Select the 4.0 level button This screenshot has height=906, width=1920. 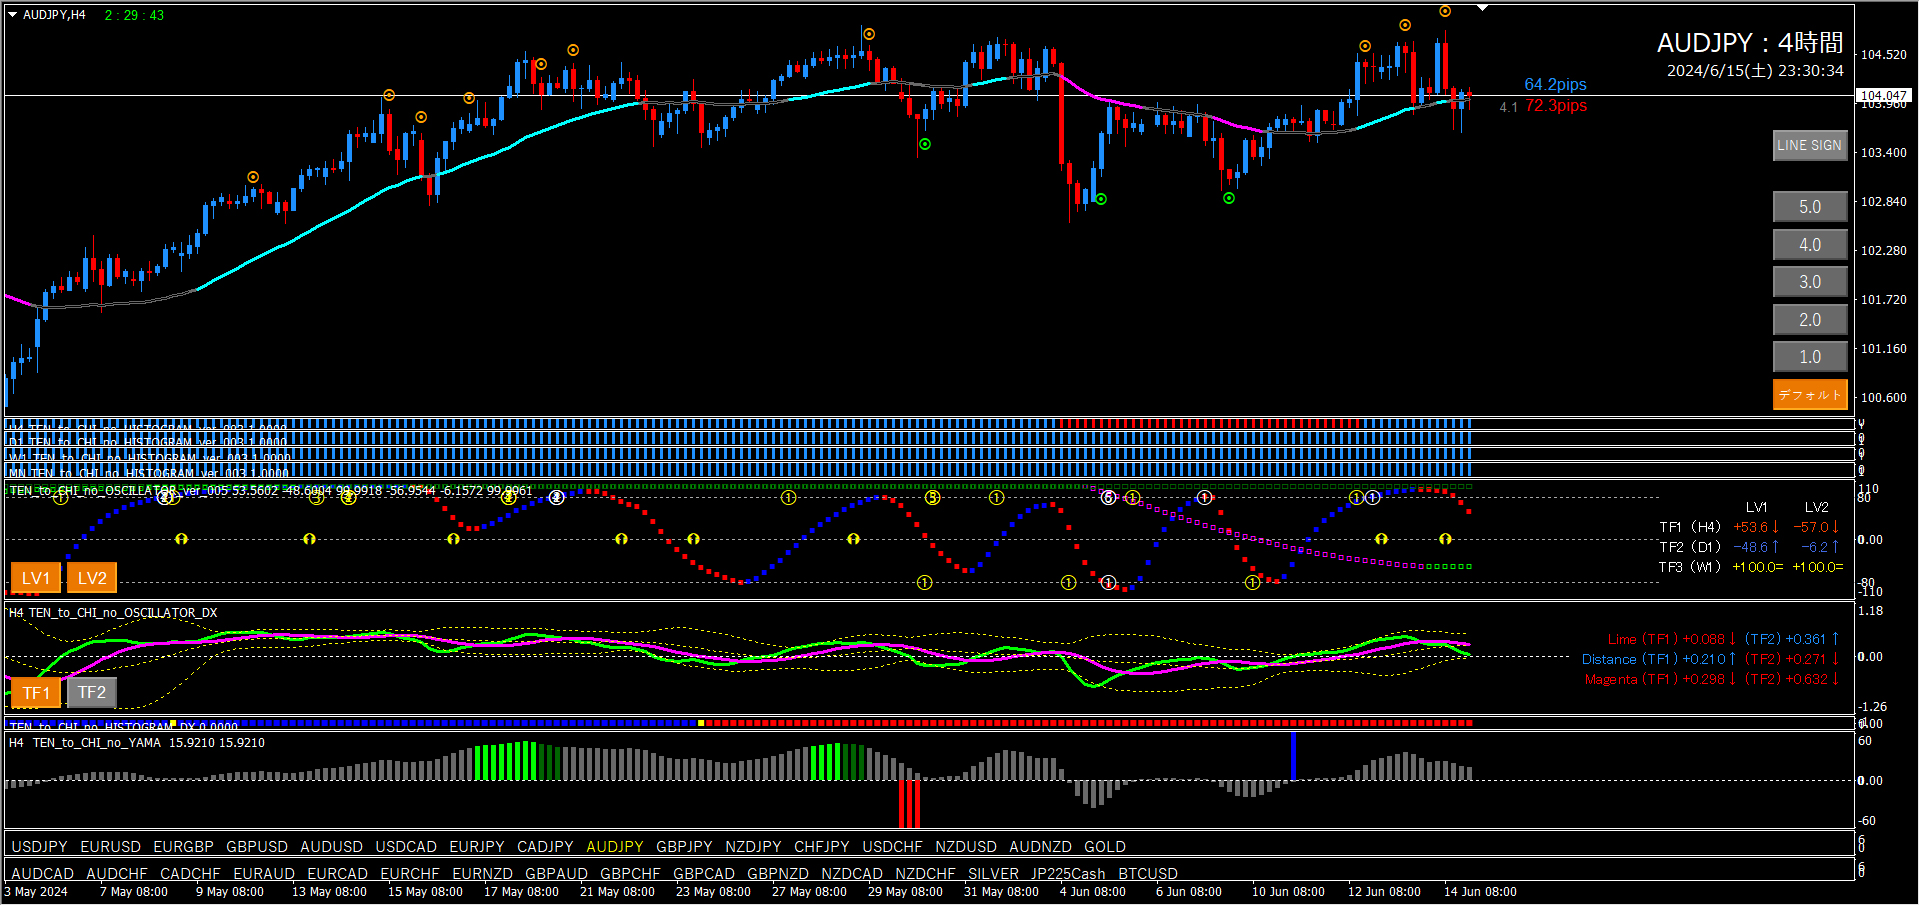[1809, 245]
